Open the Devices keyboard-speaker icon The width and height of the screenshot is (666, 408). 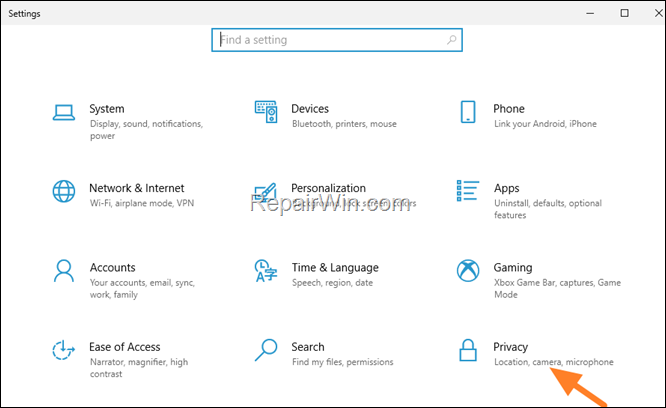[x=266, y=112]
